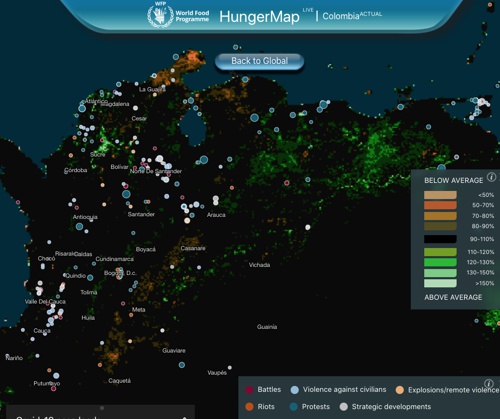Screen dimensions: 500x419
Task: Click the Arauca region label
Action: (x=216, y=215)
